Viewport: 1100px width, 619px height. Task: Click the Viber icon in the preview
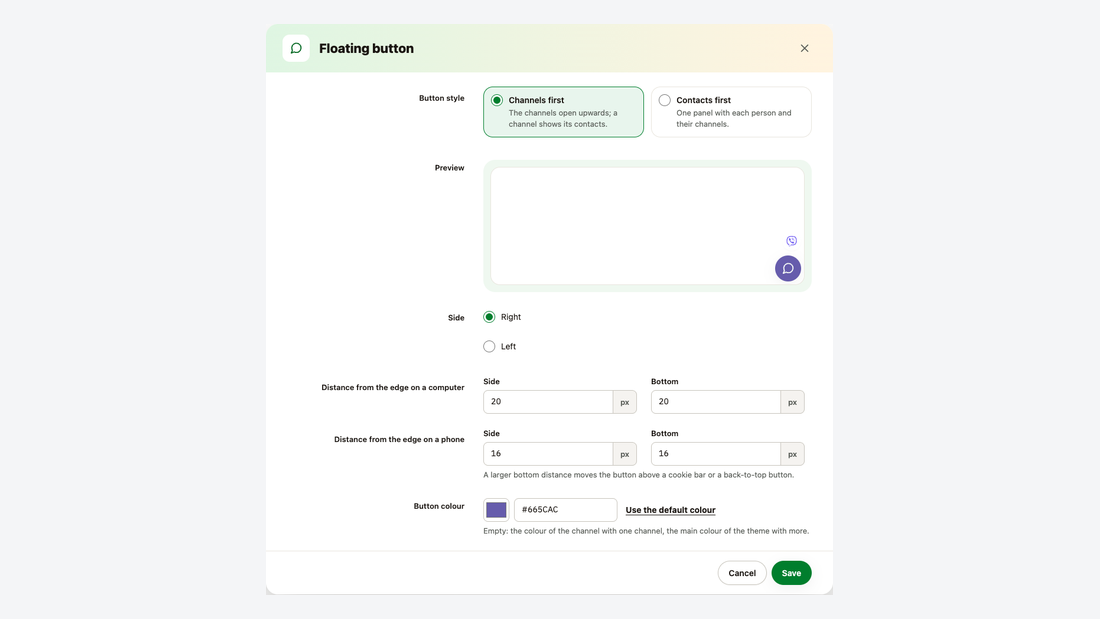tap(791, 241)
